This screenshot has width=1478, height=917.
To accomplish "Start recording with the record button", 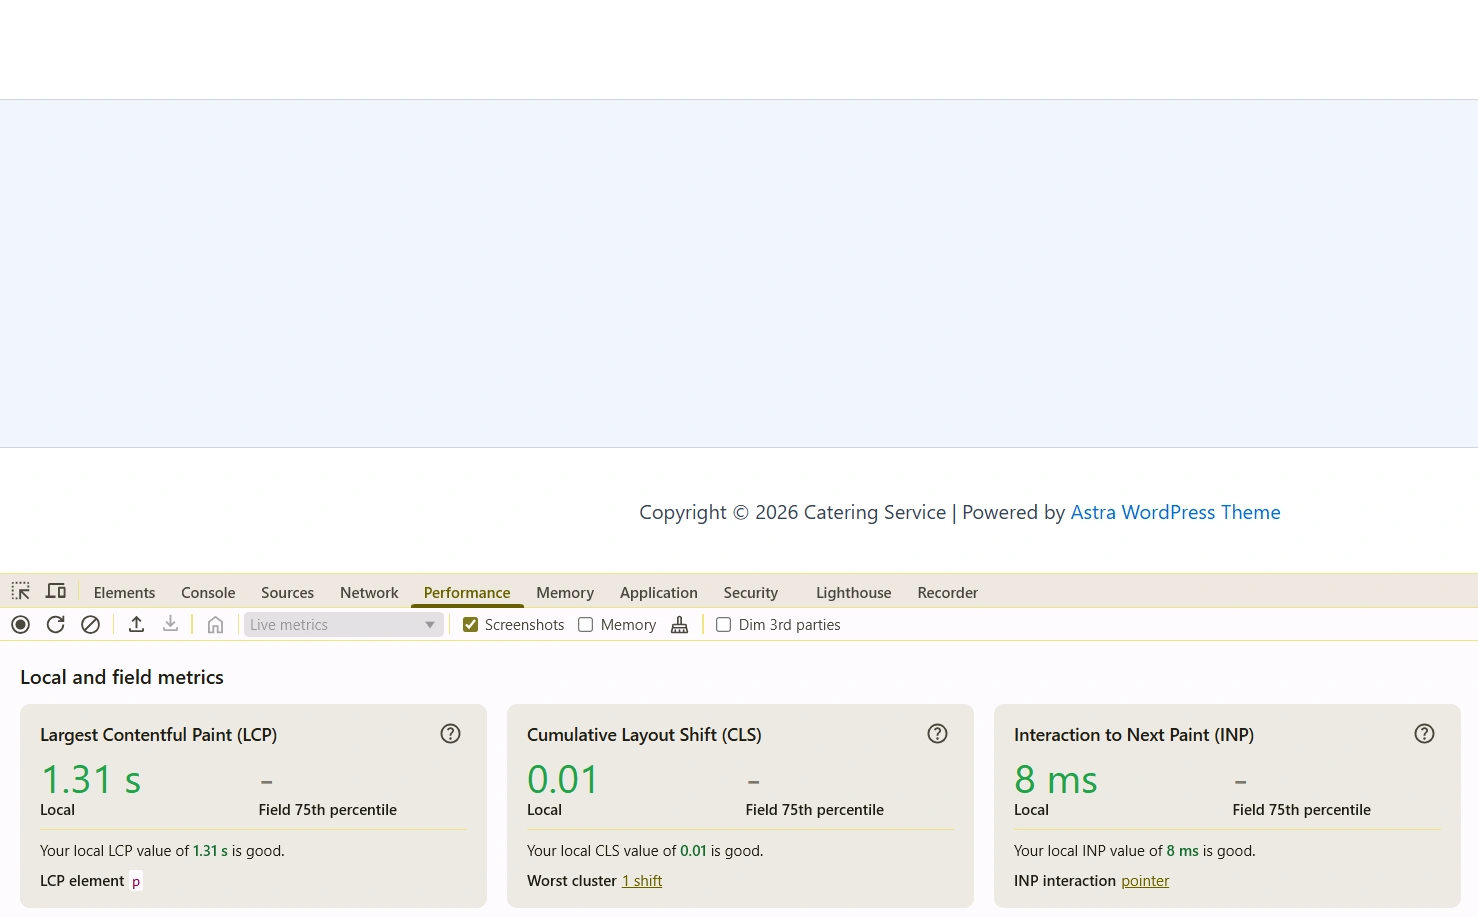I will pos(21,625).
